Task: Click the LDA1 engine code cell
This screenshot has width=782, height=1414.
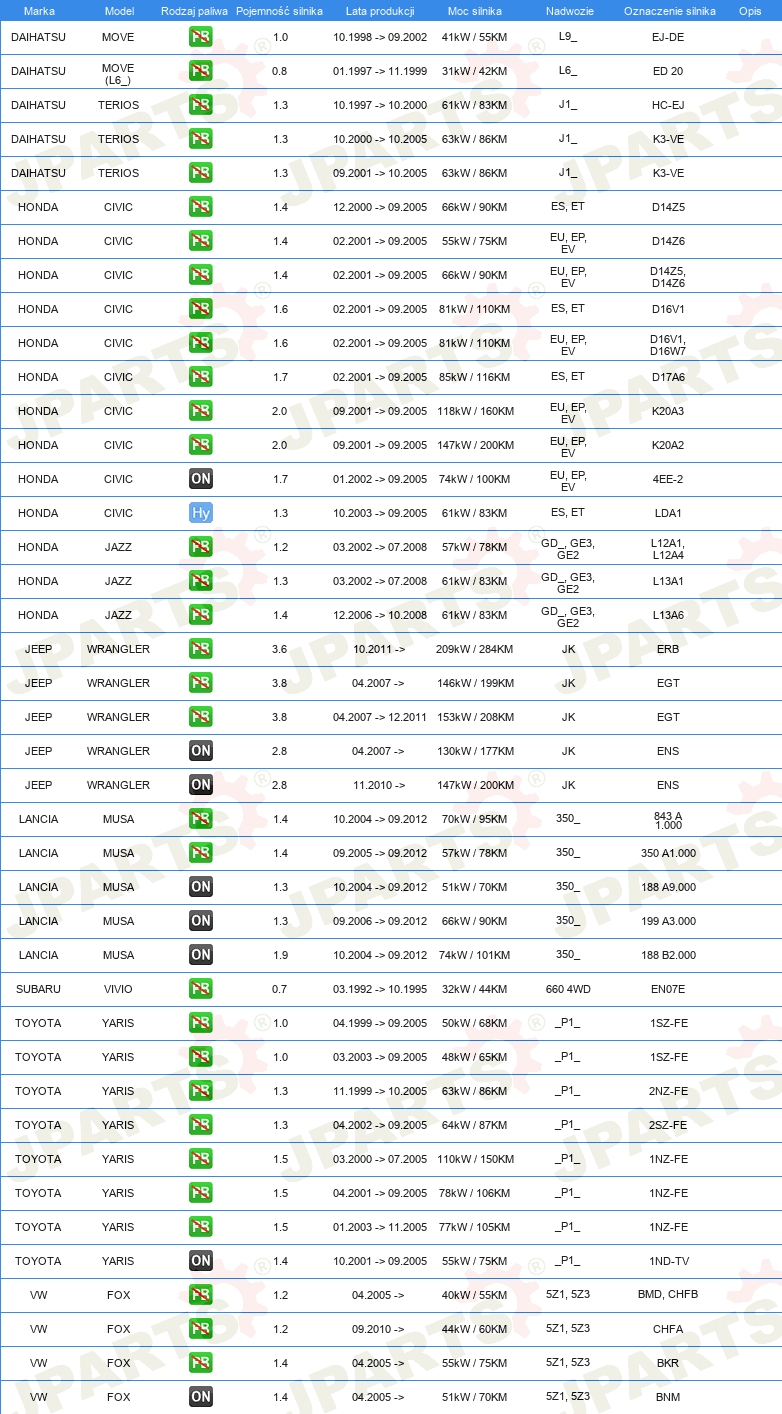Action: tap(668, 513)
